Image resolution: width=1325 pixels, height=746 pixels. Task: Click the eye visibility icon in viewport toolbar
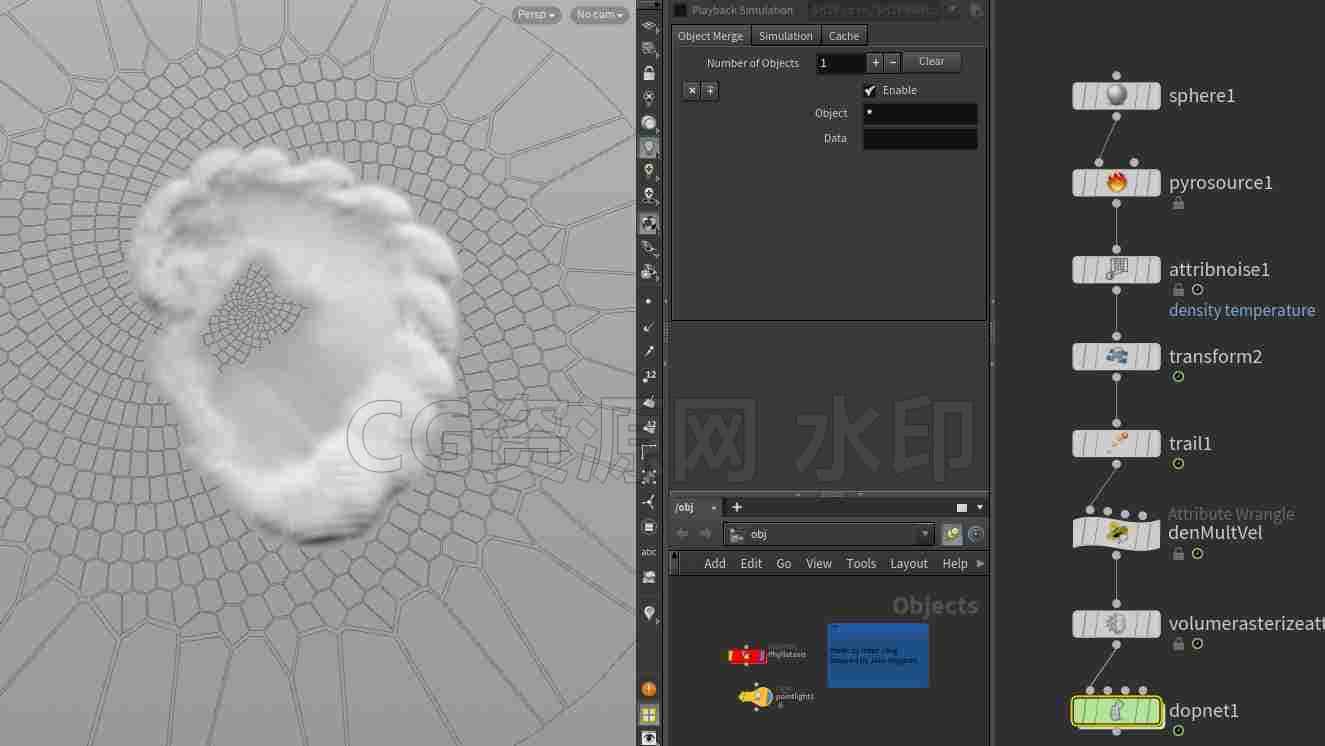[x=649, y=738]
